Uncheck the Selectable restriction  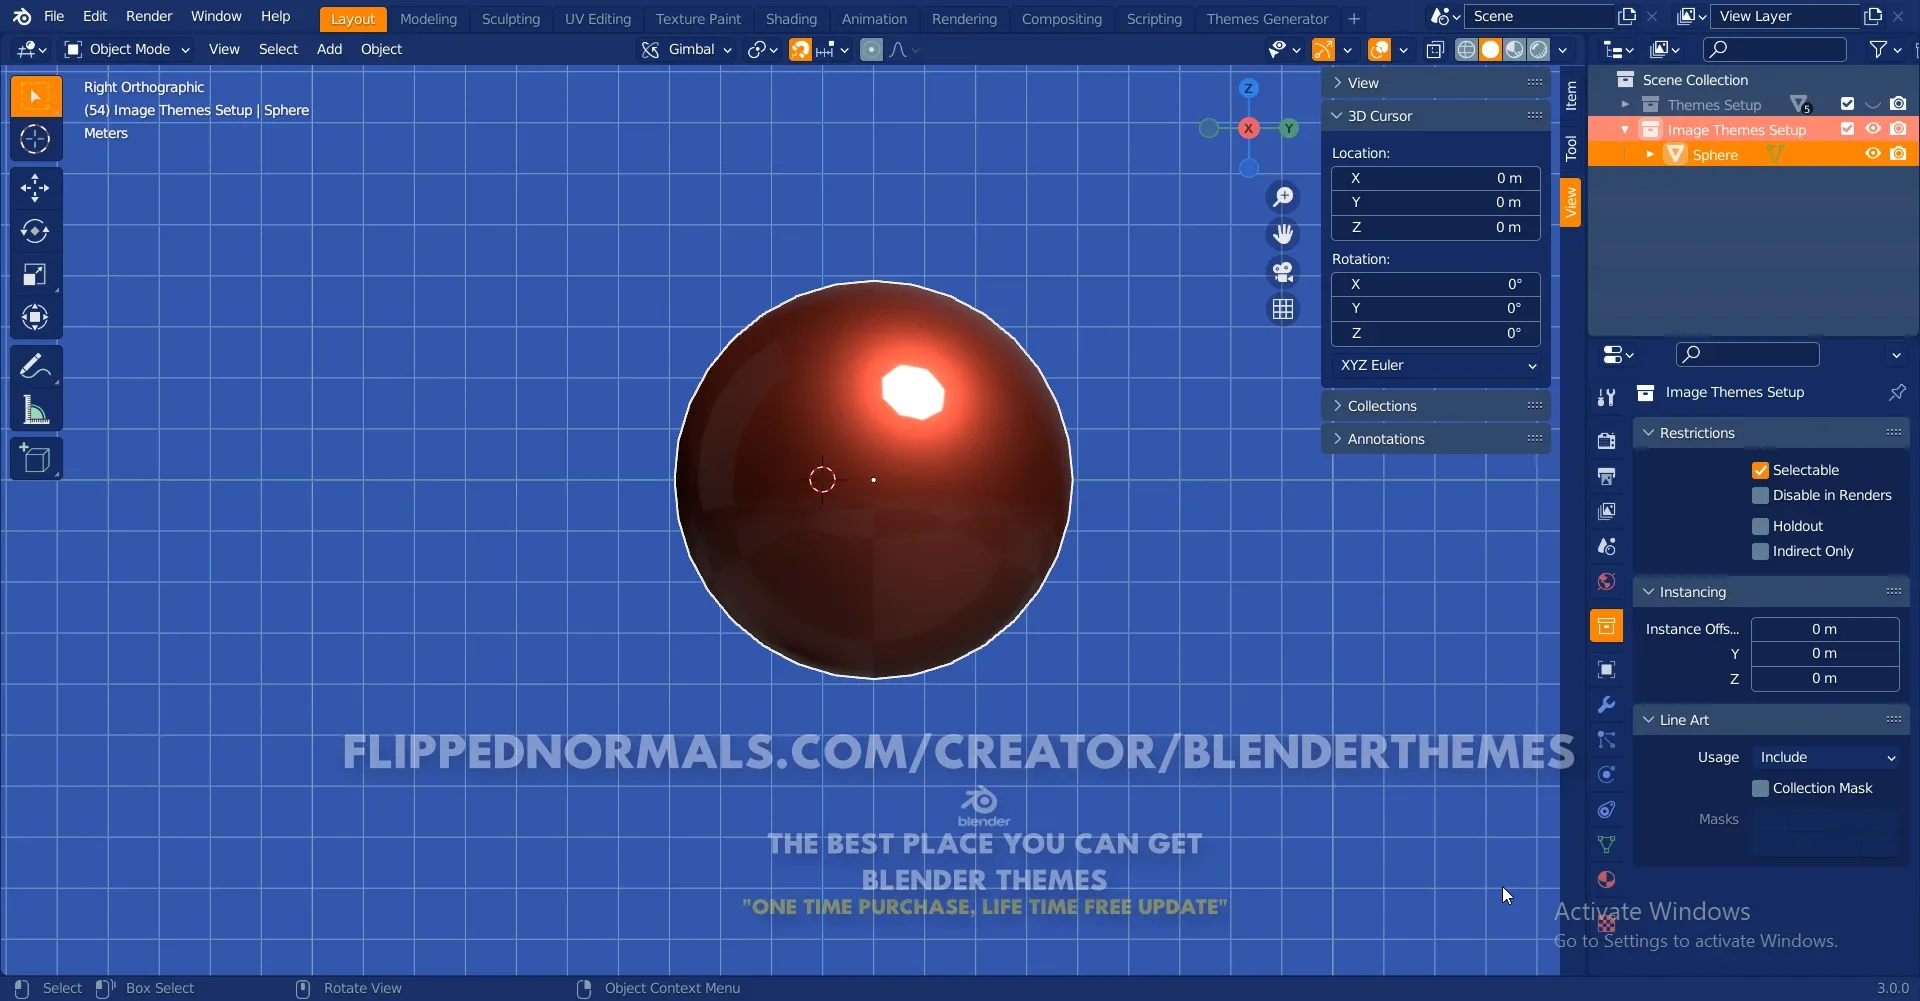(1761, 469)
